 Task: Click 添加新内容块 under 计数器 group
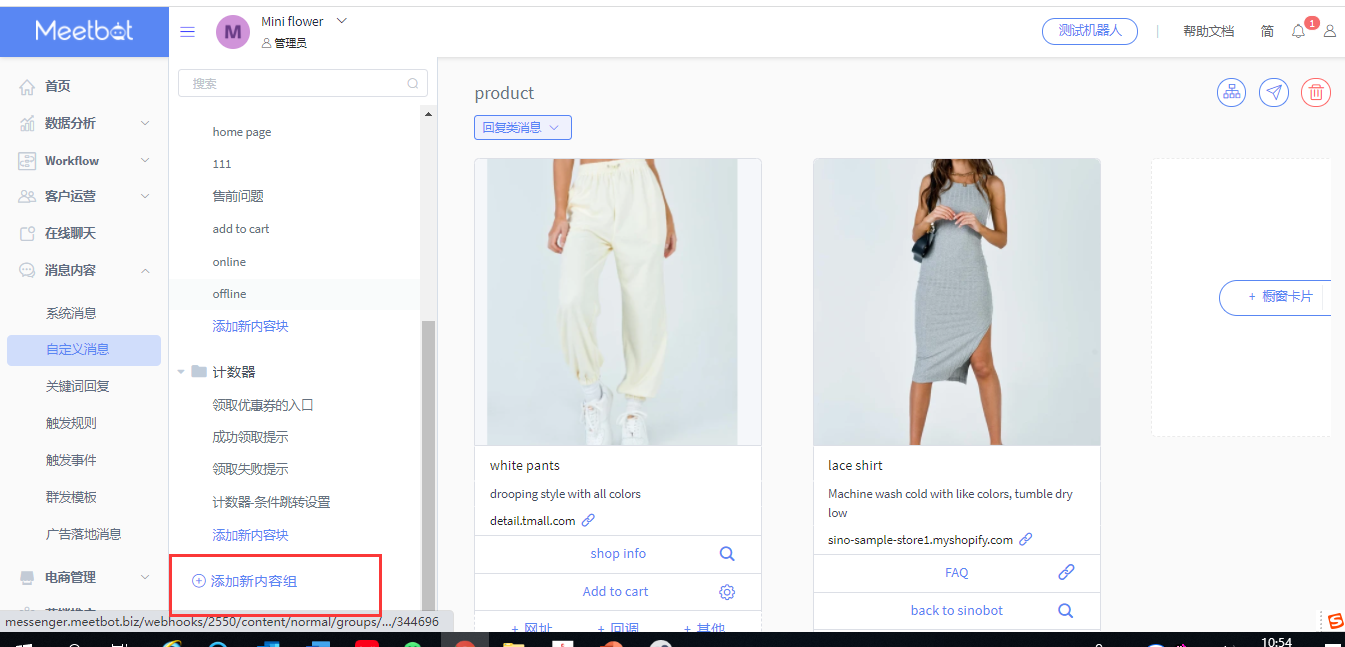[x=250, y=535]
